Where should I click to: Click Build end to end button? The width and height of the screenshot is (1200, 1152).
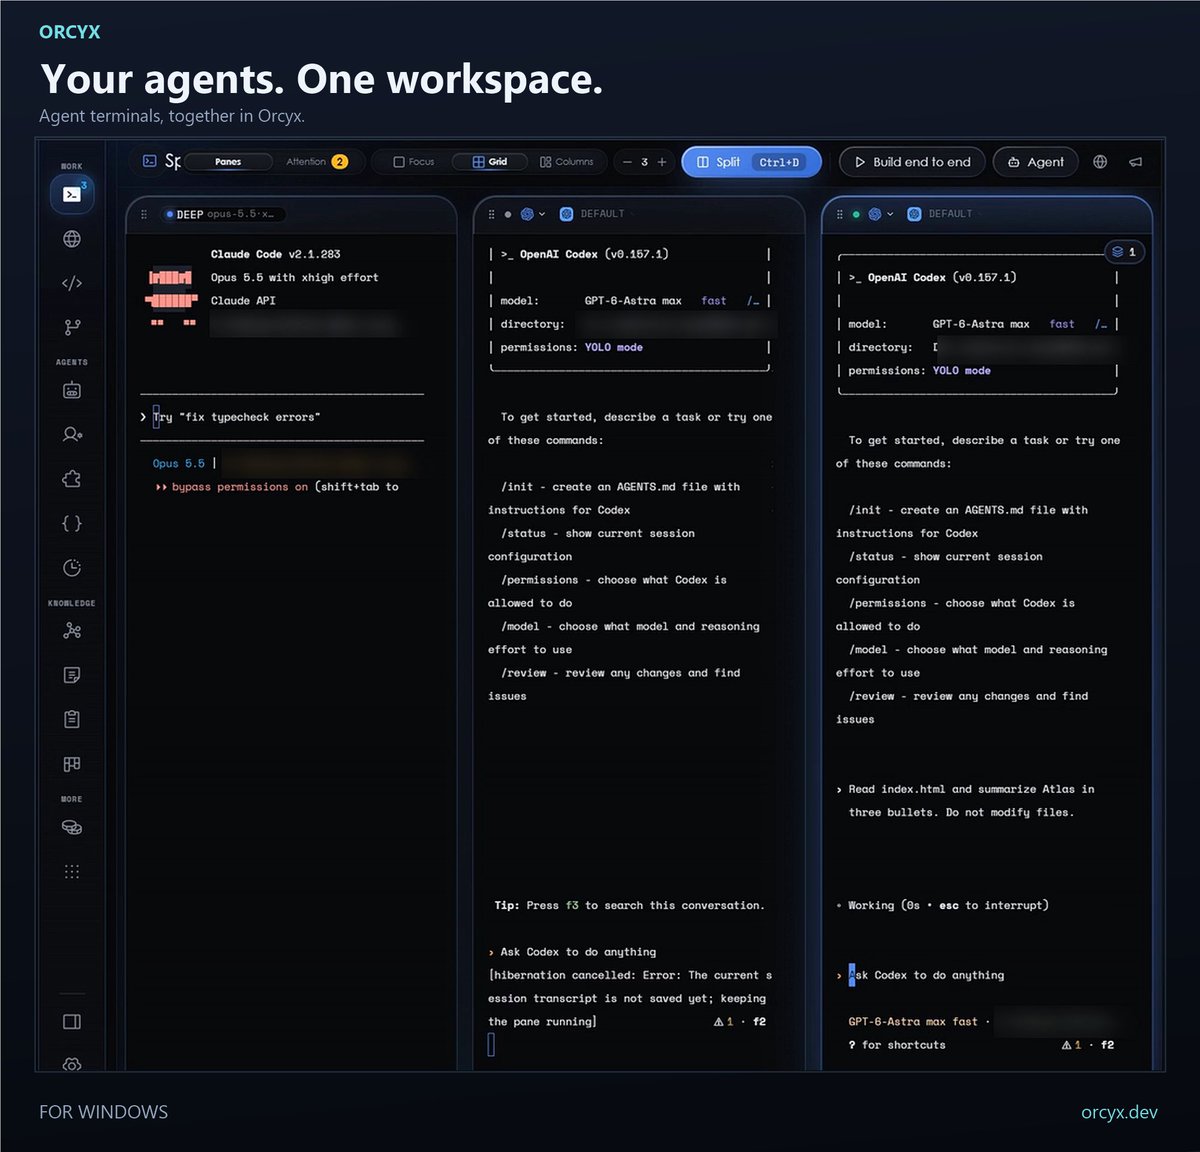click(912, 162)
